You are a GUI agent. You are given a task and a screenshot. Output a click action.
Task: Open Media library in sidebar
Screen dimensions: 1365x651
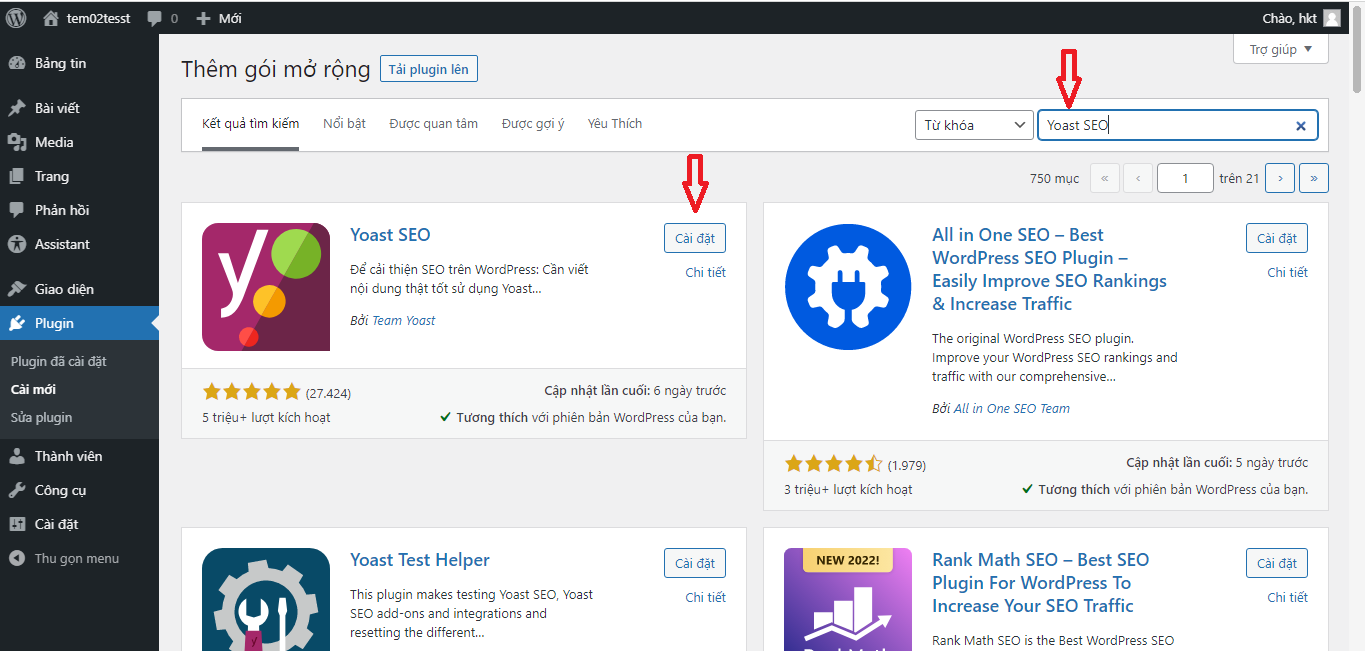(x=54, y=142)
